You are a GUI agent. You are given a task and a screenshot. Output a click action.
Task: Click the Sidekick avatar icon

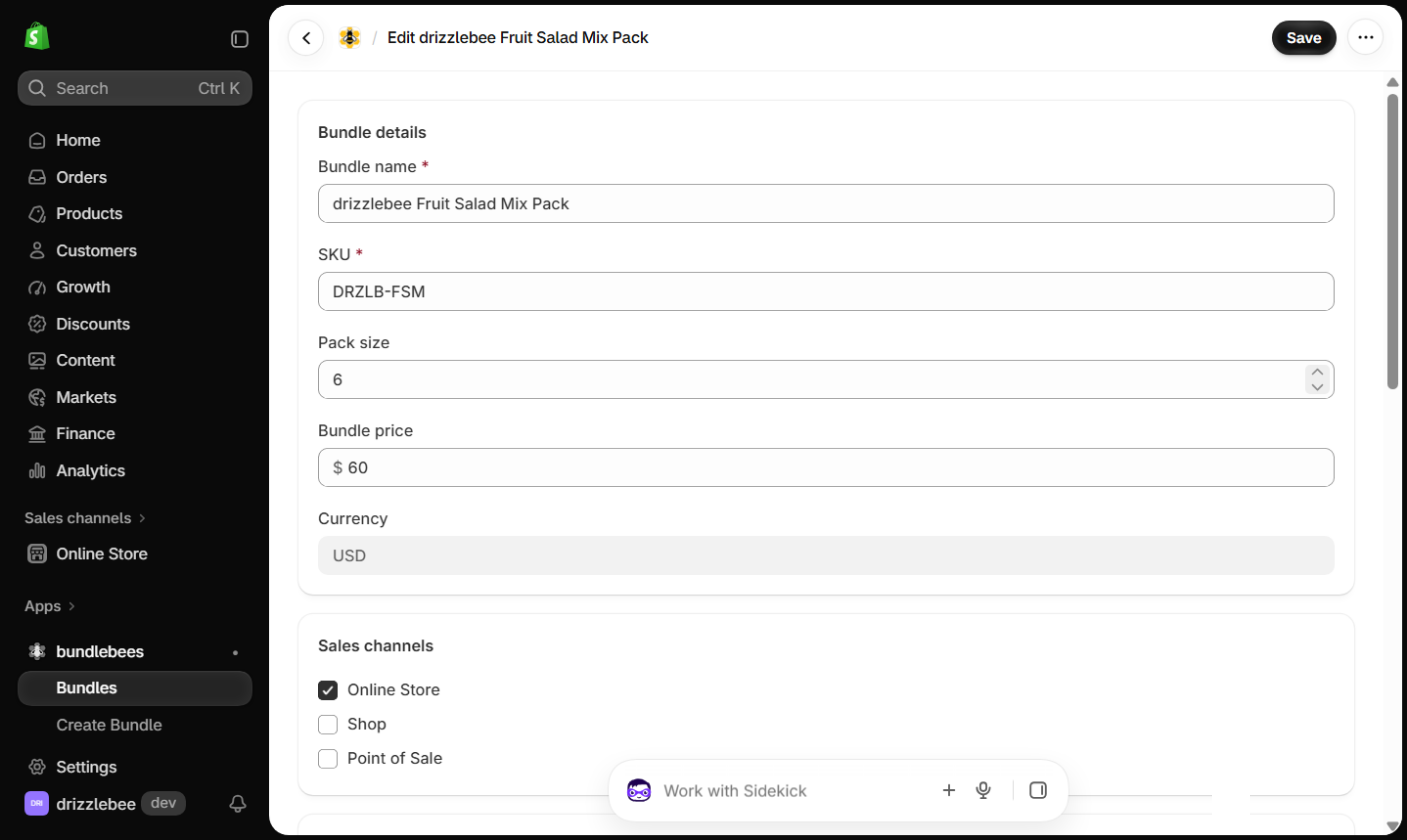click(639, 791)
